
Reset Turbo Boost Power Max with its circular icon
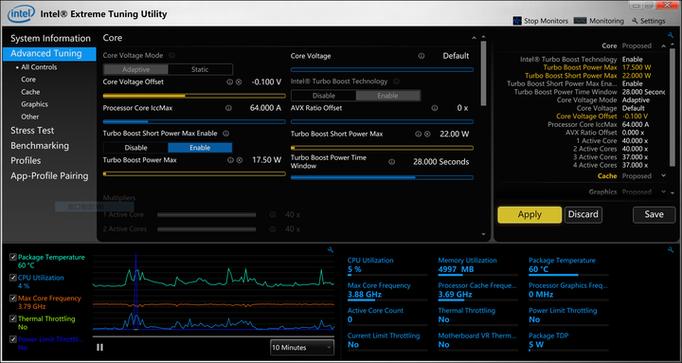(239, 160)
